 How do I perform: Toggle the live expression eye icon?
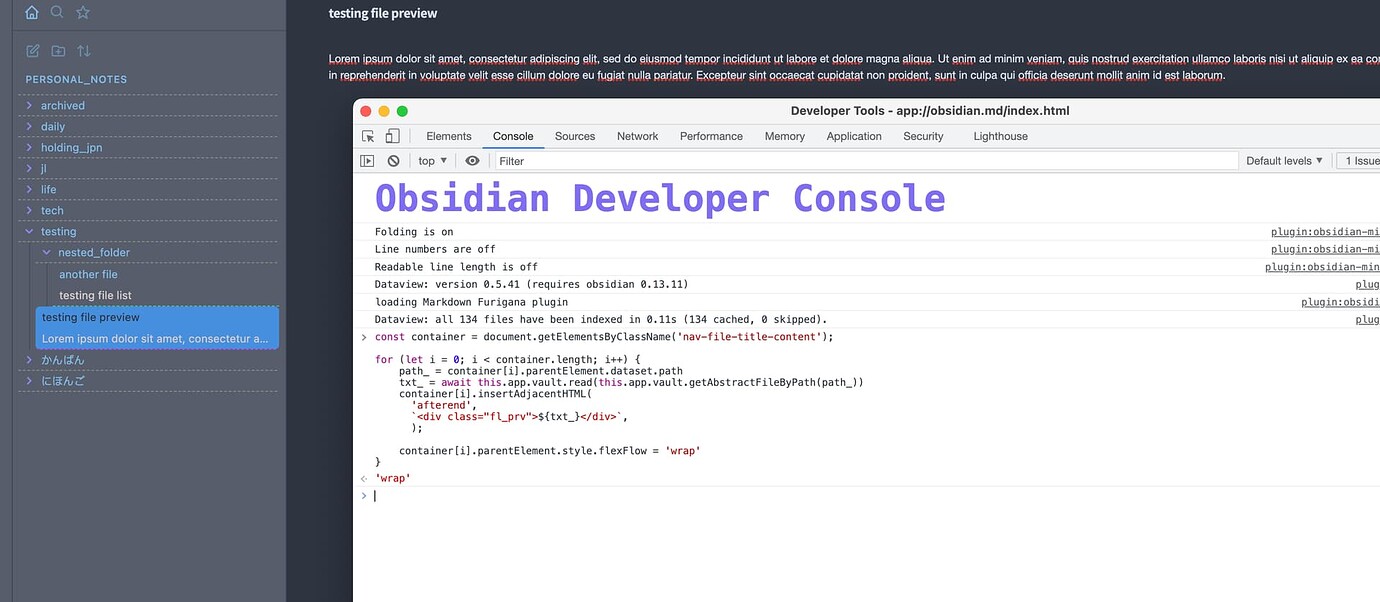(x=472, y=161)
